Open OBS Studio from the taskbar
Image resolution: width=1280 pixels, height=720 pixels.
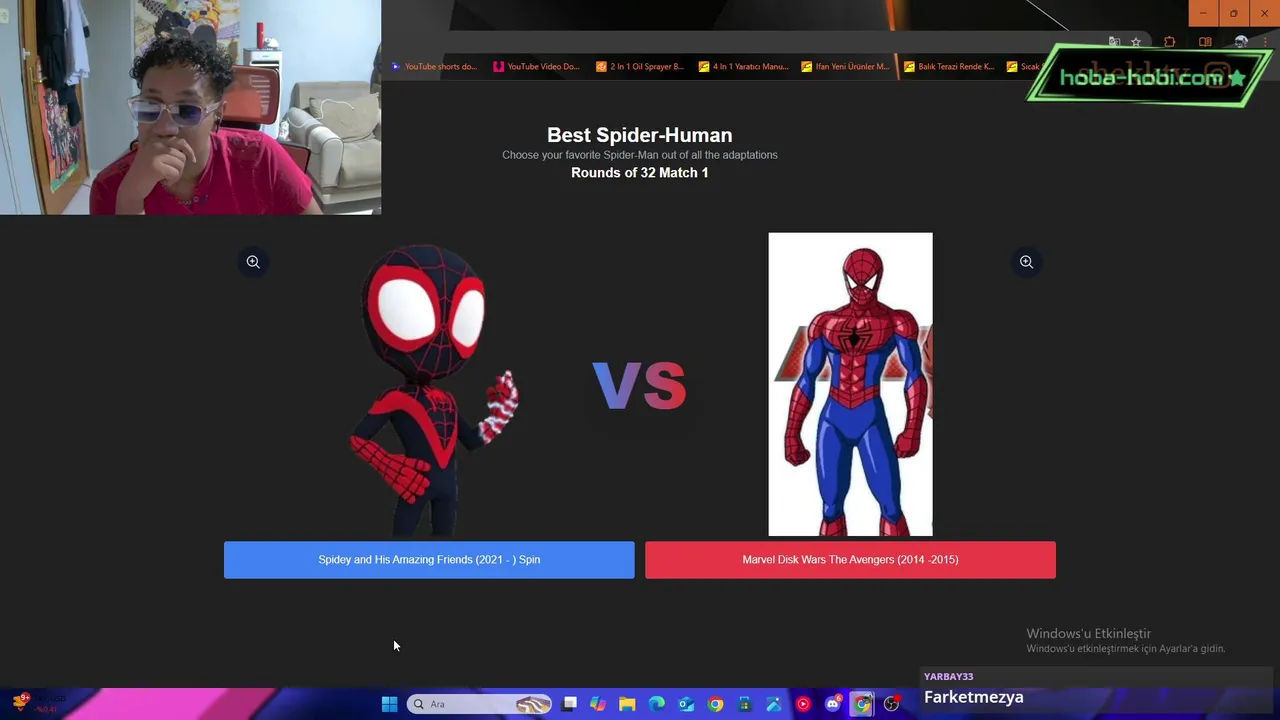[x=892, y=704]
